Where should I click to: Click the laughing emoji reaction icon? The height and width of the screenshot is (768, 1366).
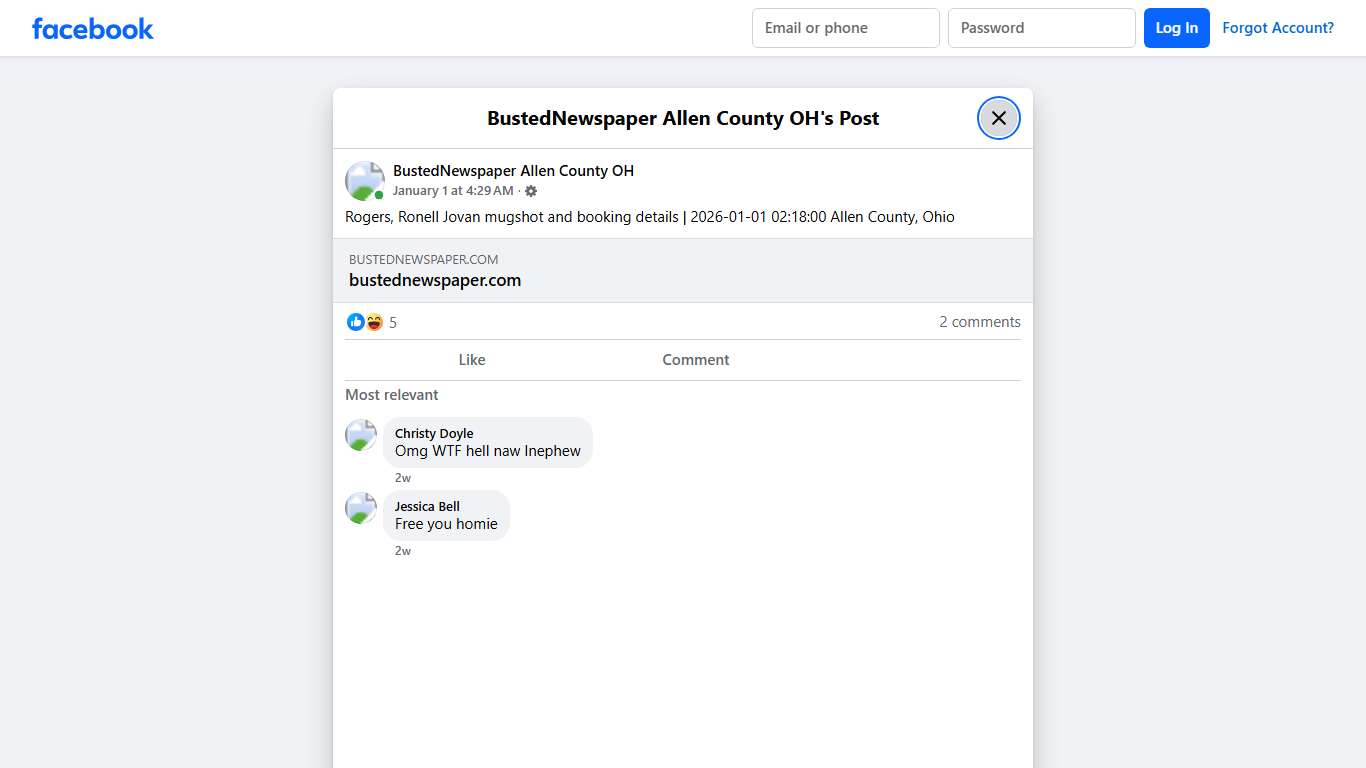[373, 322]
